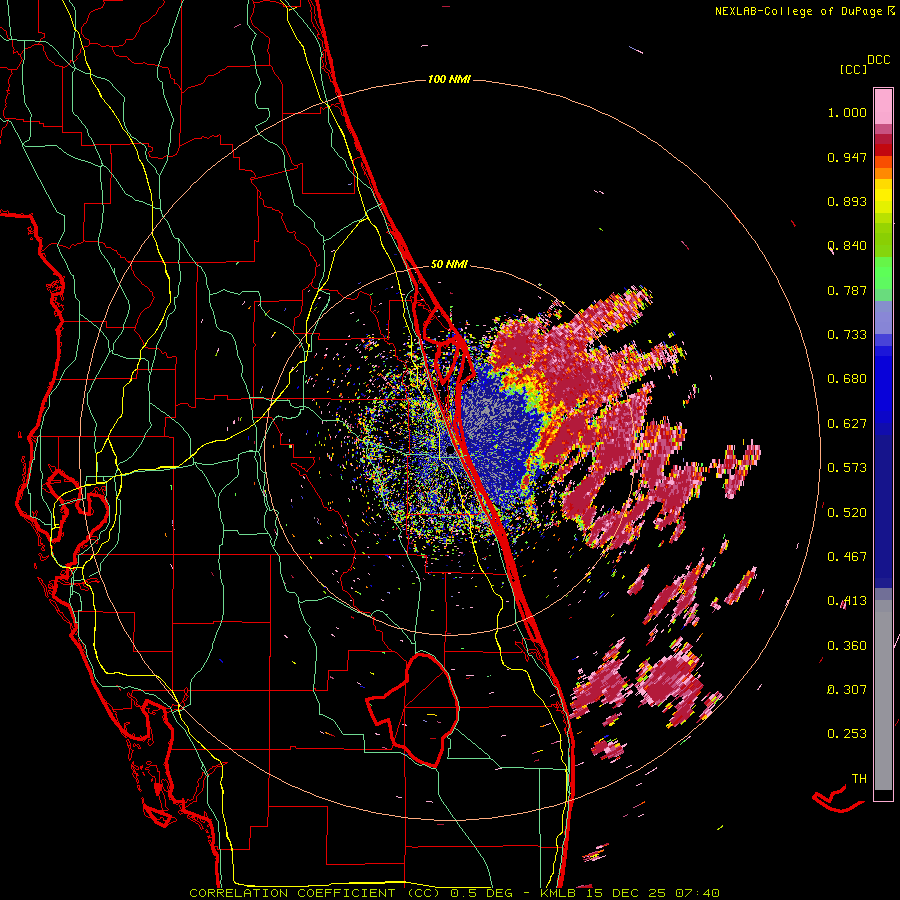Click the 15 DEC 25 07:40 timestamp
Image resolution: width=900 pixels, height=900 pixels.
[x=651, y=893]
